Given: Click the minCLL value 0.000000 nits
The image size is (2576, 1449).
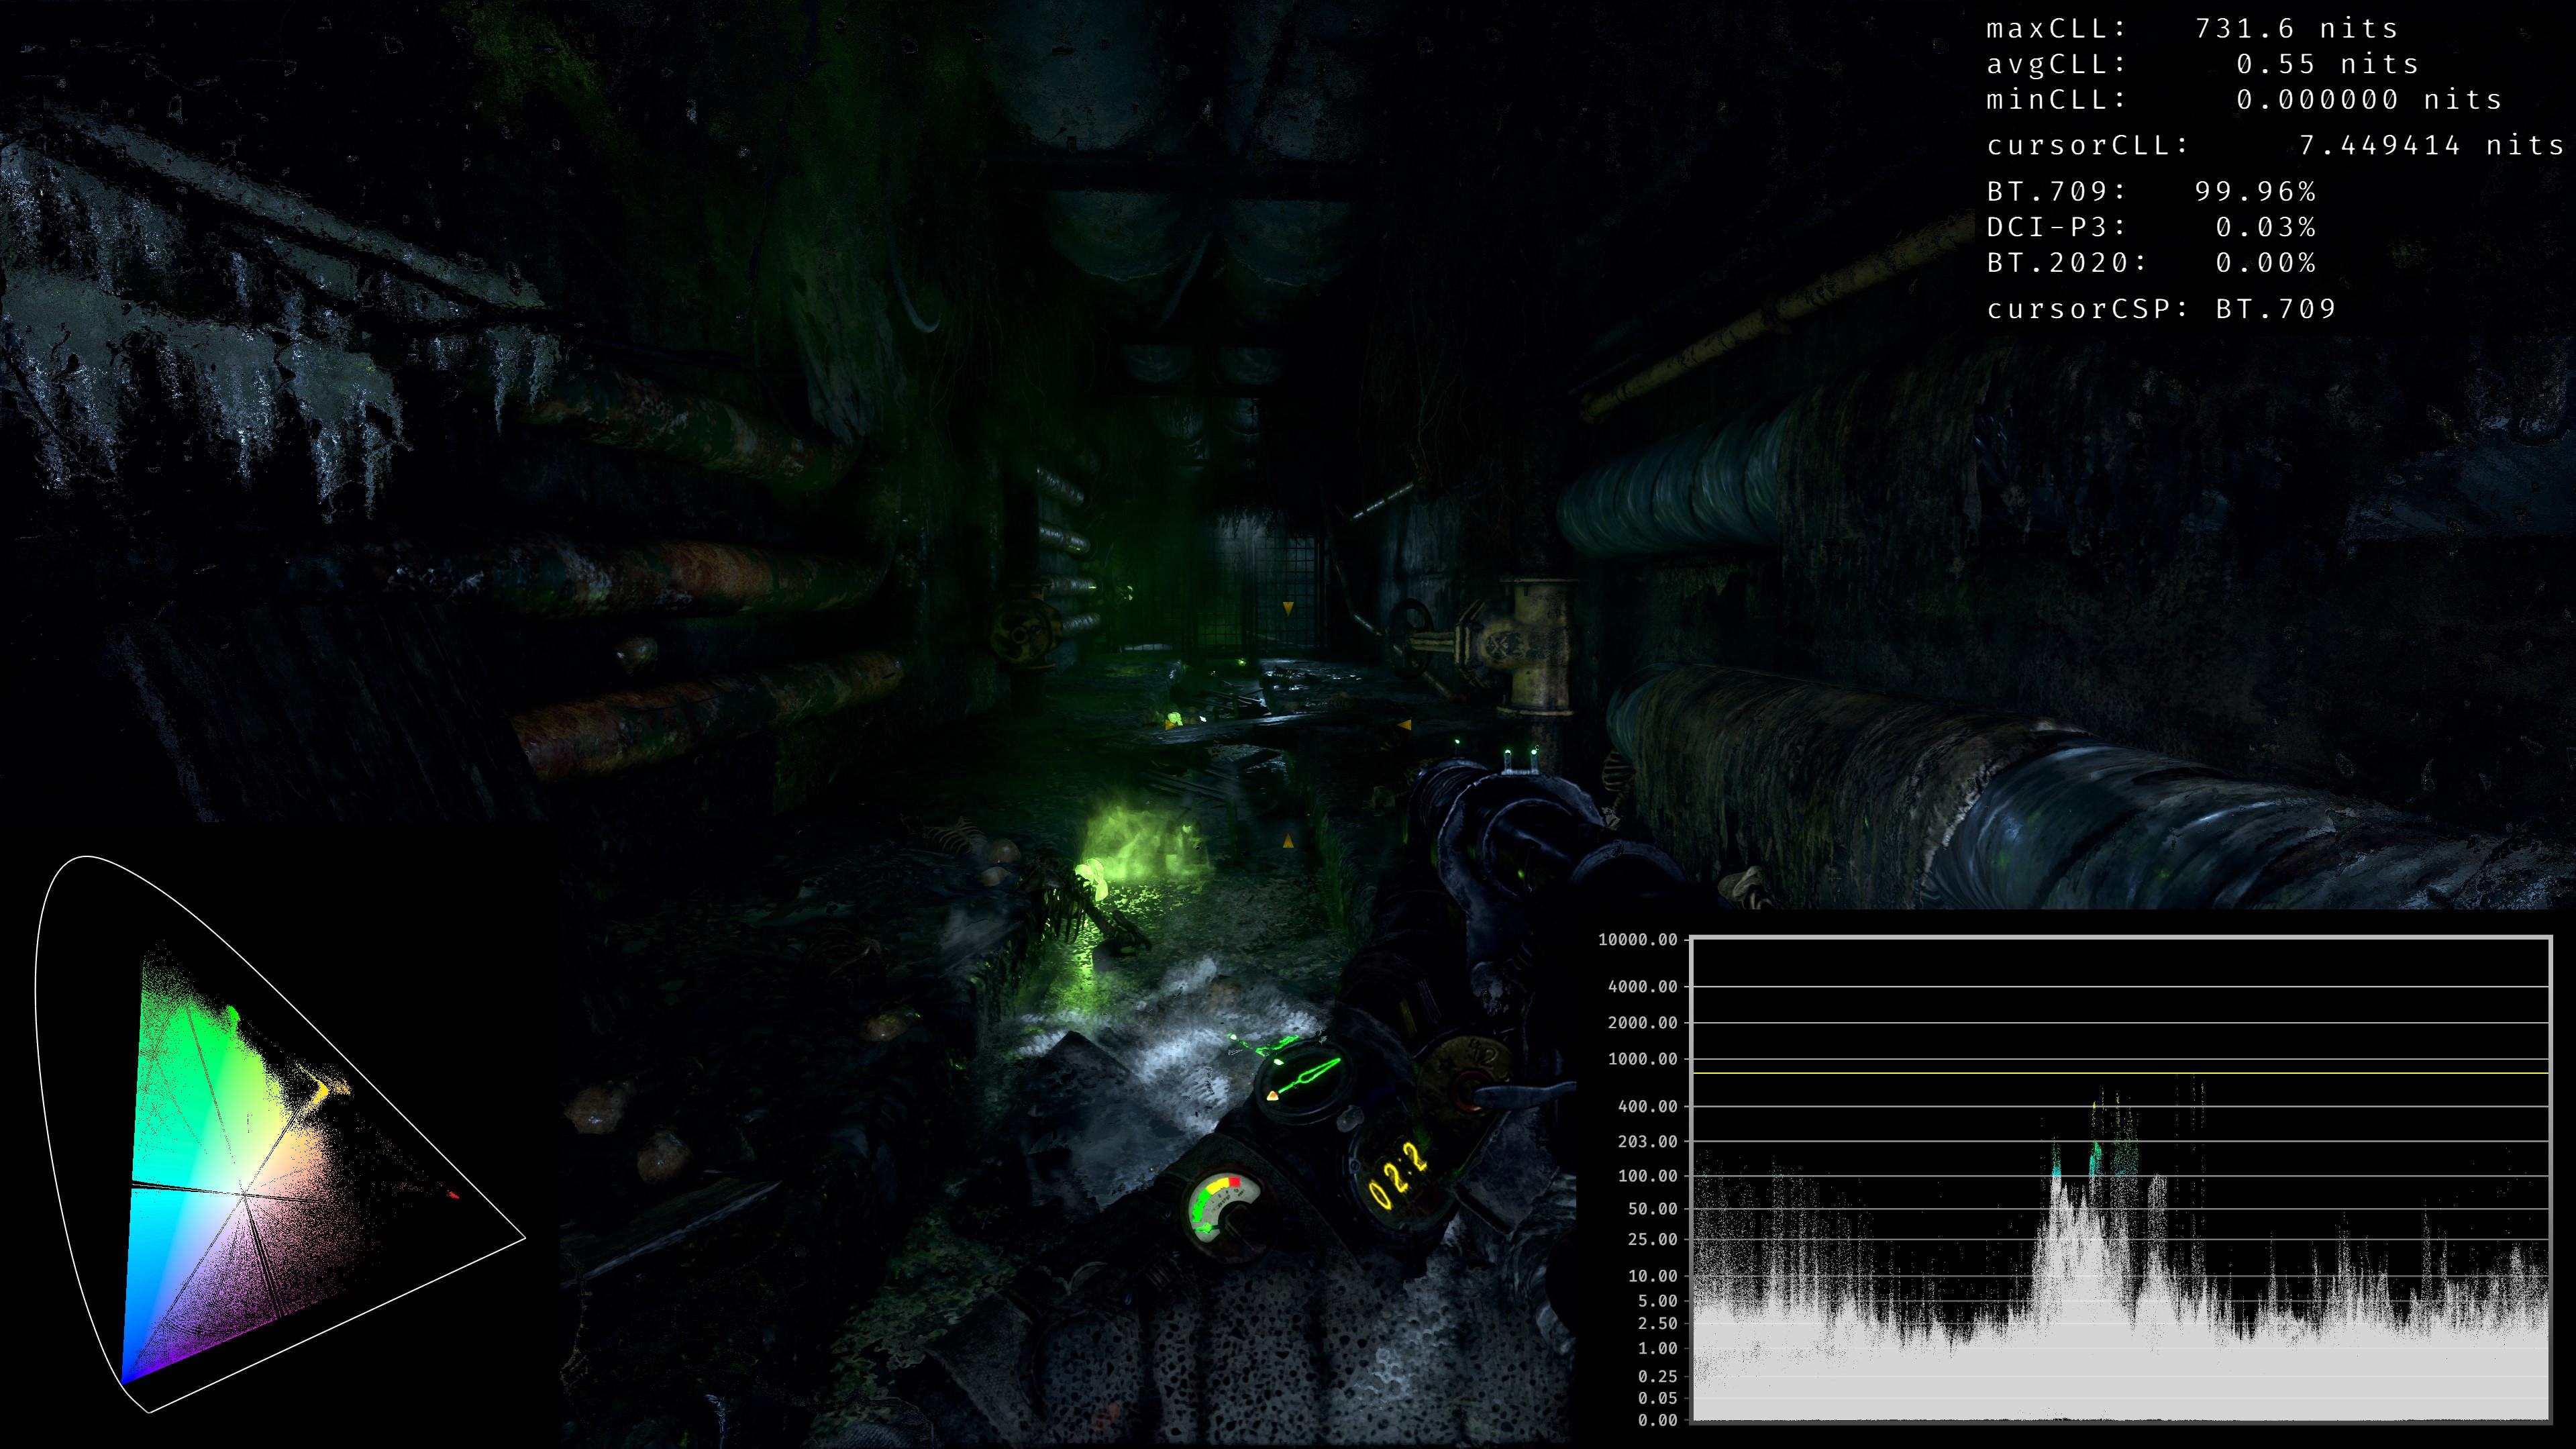Looking at the screenshot, I should (x=2369, y=100).
